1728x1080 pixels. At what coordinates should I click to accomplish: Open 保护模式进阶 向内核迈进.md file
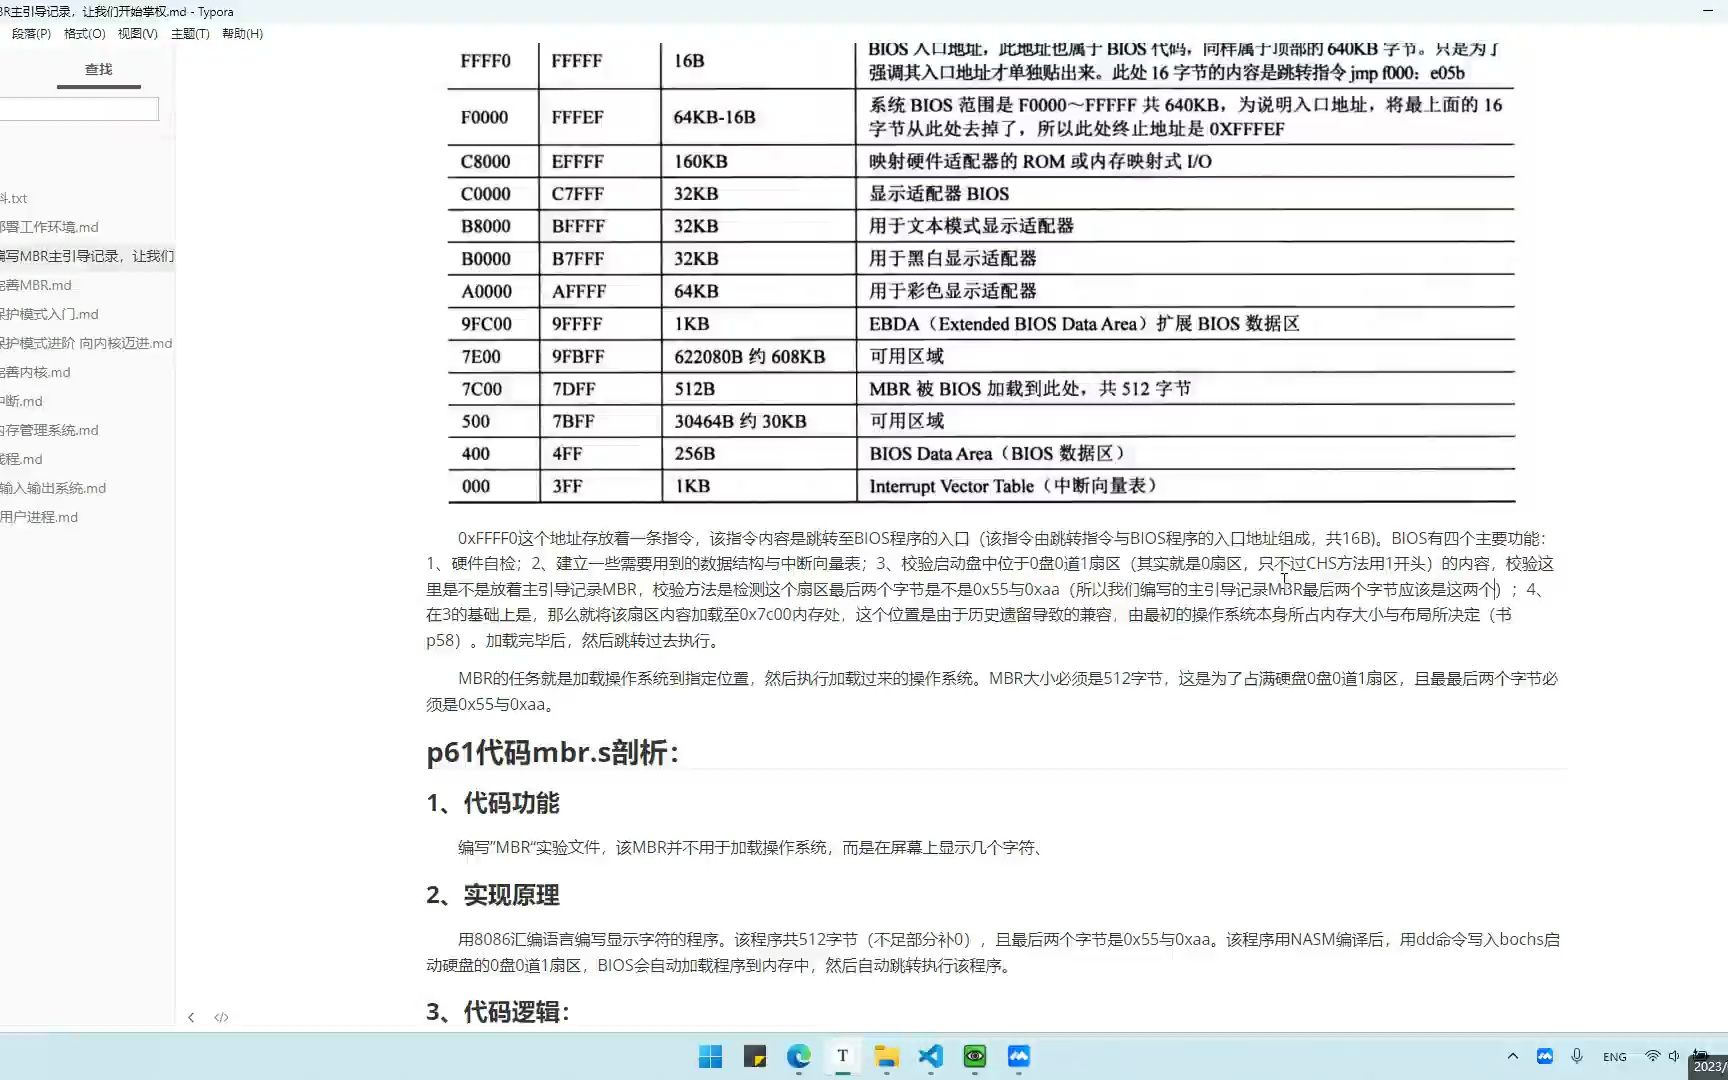point(87,343)
